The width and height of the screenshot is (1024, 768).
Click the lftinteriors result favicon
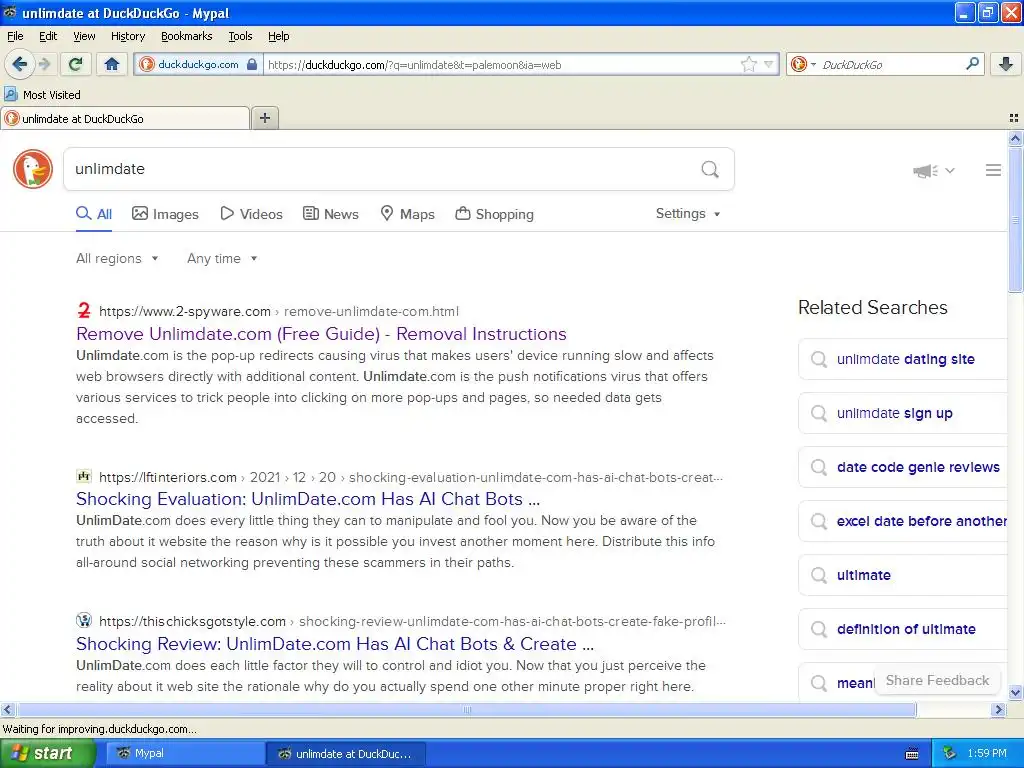[x=84, y=476]
